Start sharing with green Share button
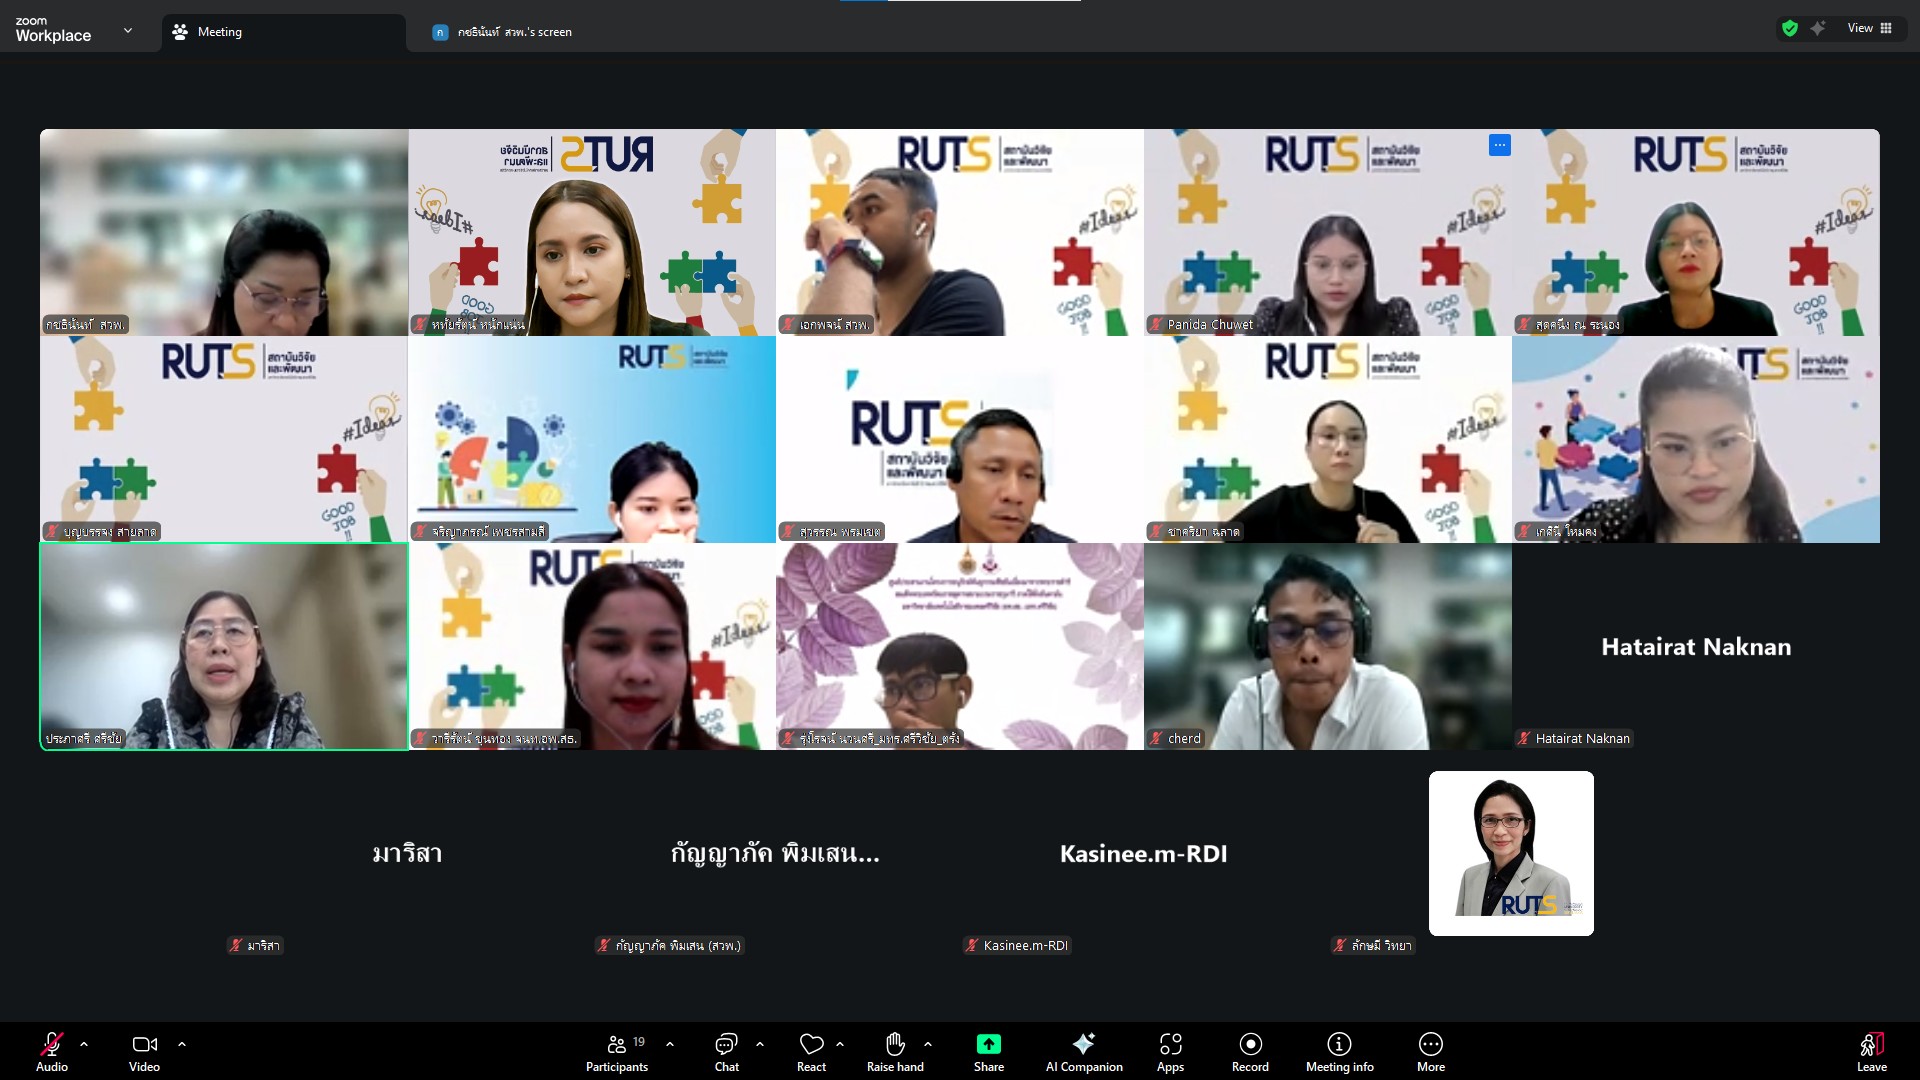The width and height of the screenshot is (1920, 1080). (988, 1045)
